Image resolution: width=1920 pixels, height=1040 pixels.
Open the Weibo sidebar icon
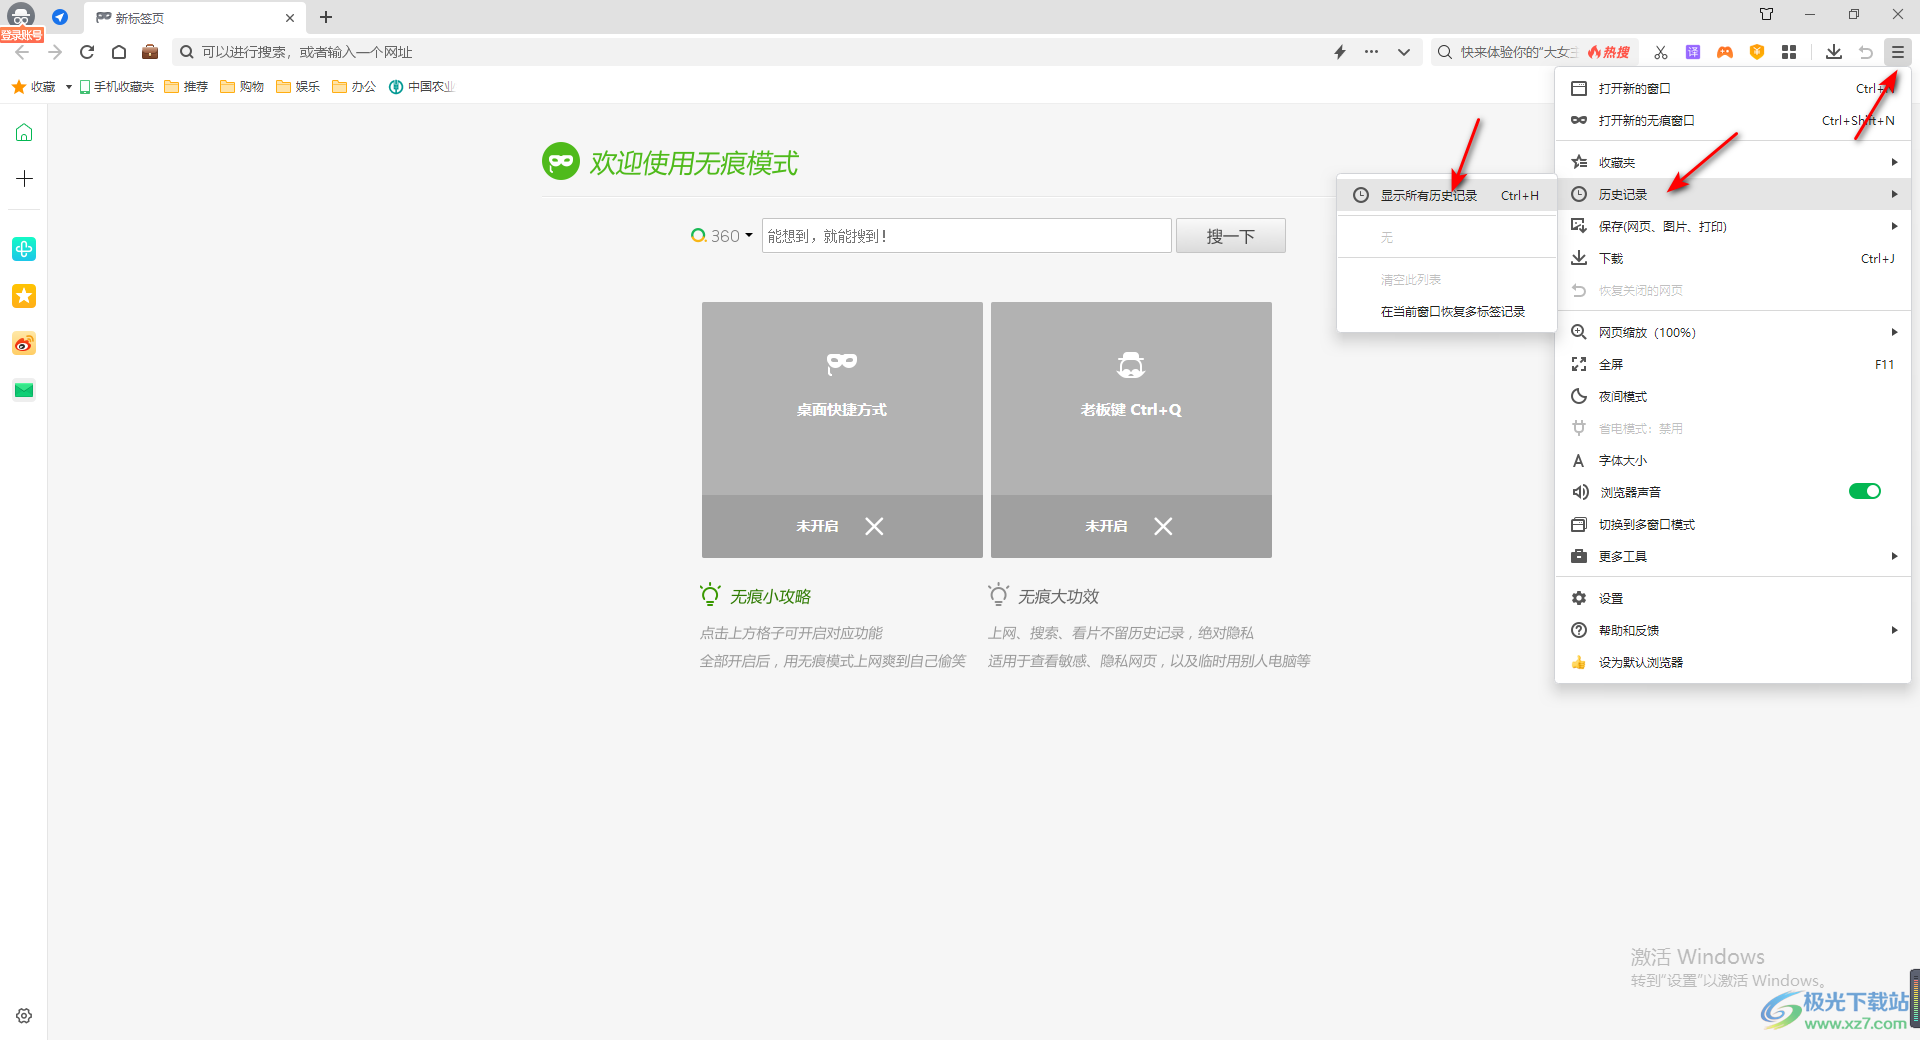pyautogui.click(x=24, y=344)
